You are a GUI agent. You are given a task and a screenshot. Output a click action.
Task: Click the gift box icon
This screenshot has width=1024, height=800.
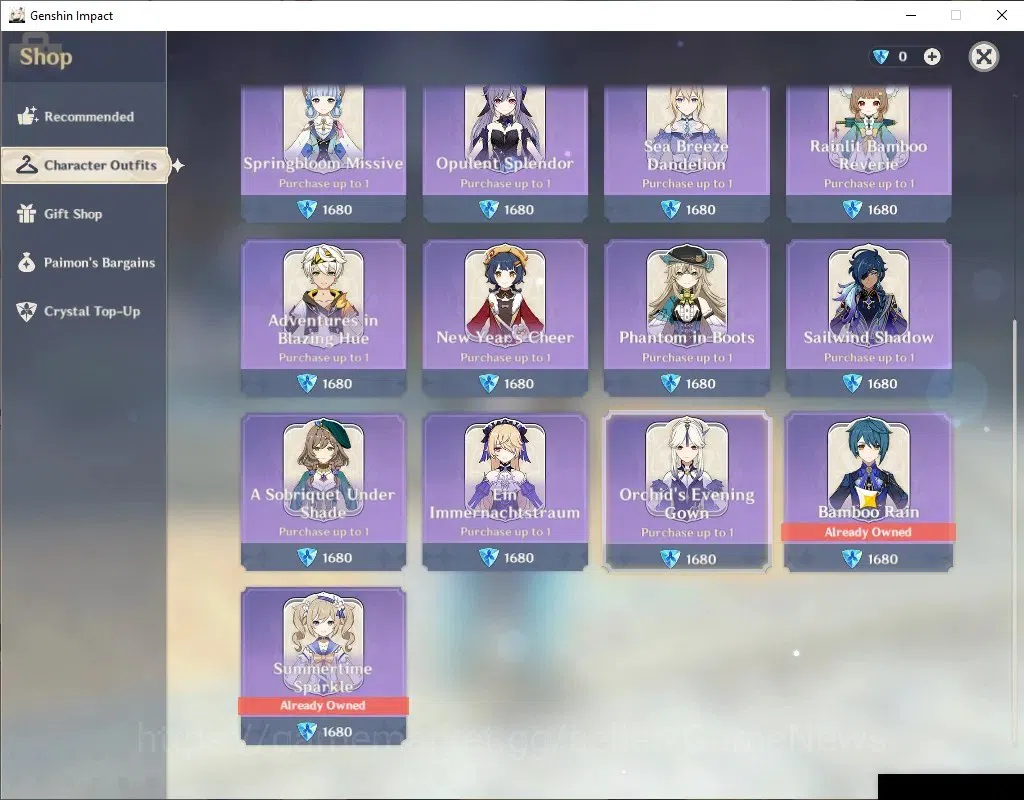tap(27, 214)
